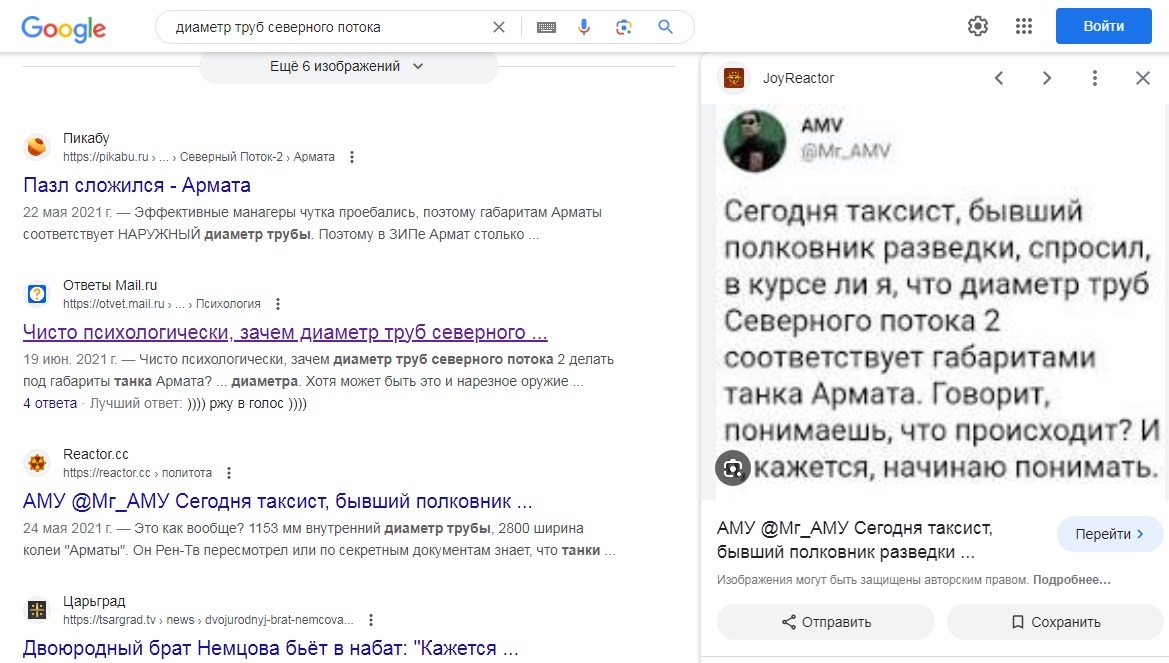This screenshot has width=1169, height=663.
Task: Open Чисто психологически result link
Action: pos(285,332)
